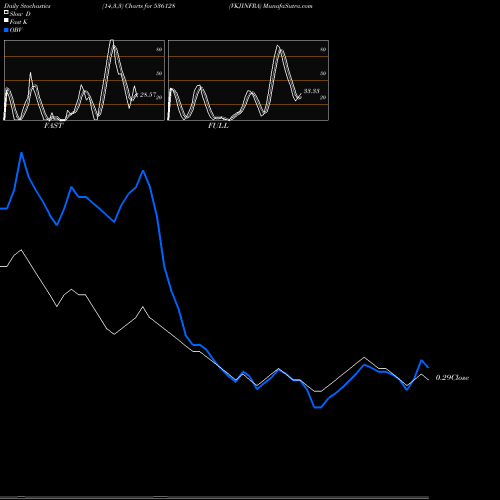Click the Fast K legend swatch
Image resolution: width=500 pixels, height=500 pixels.
coord(6,20)
